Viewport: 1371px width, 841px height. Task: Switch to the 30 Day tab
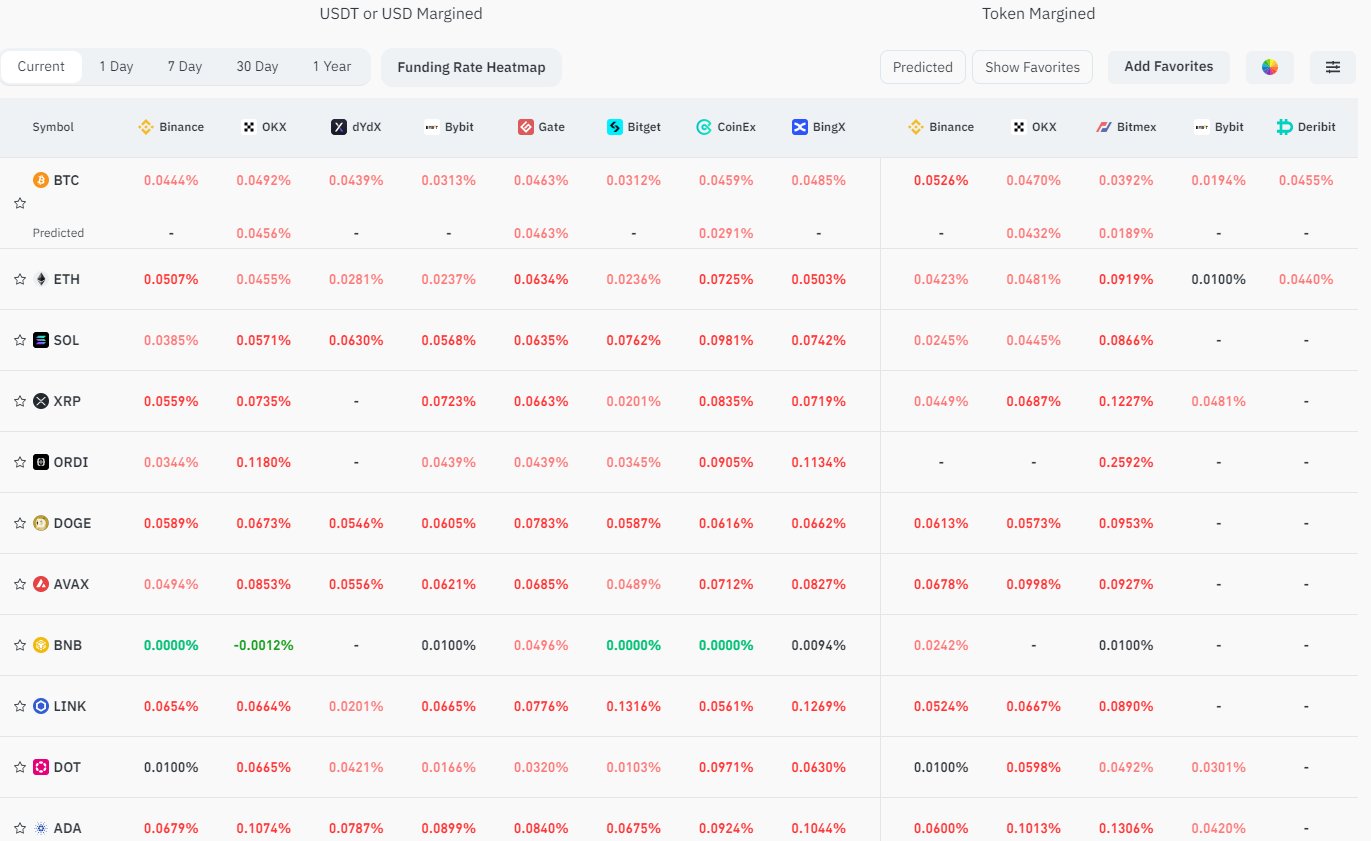click(x=257, y=66)
